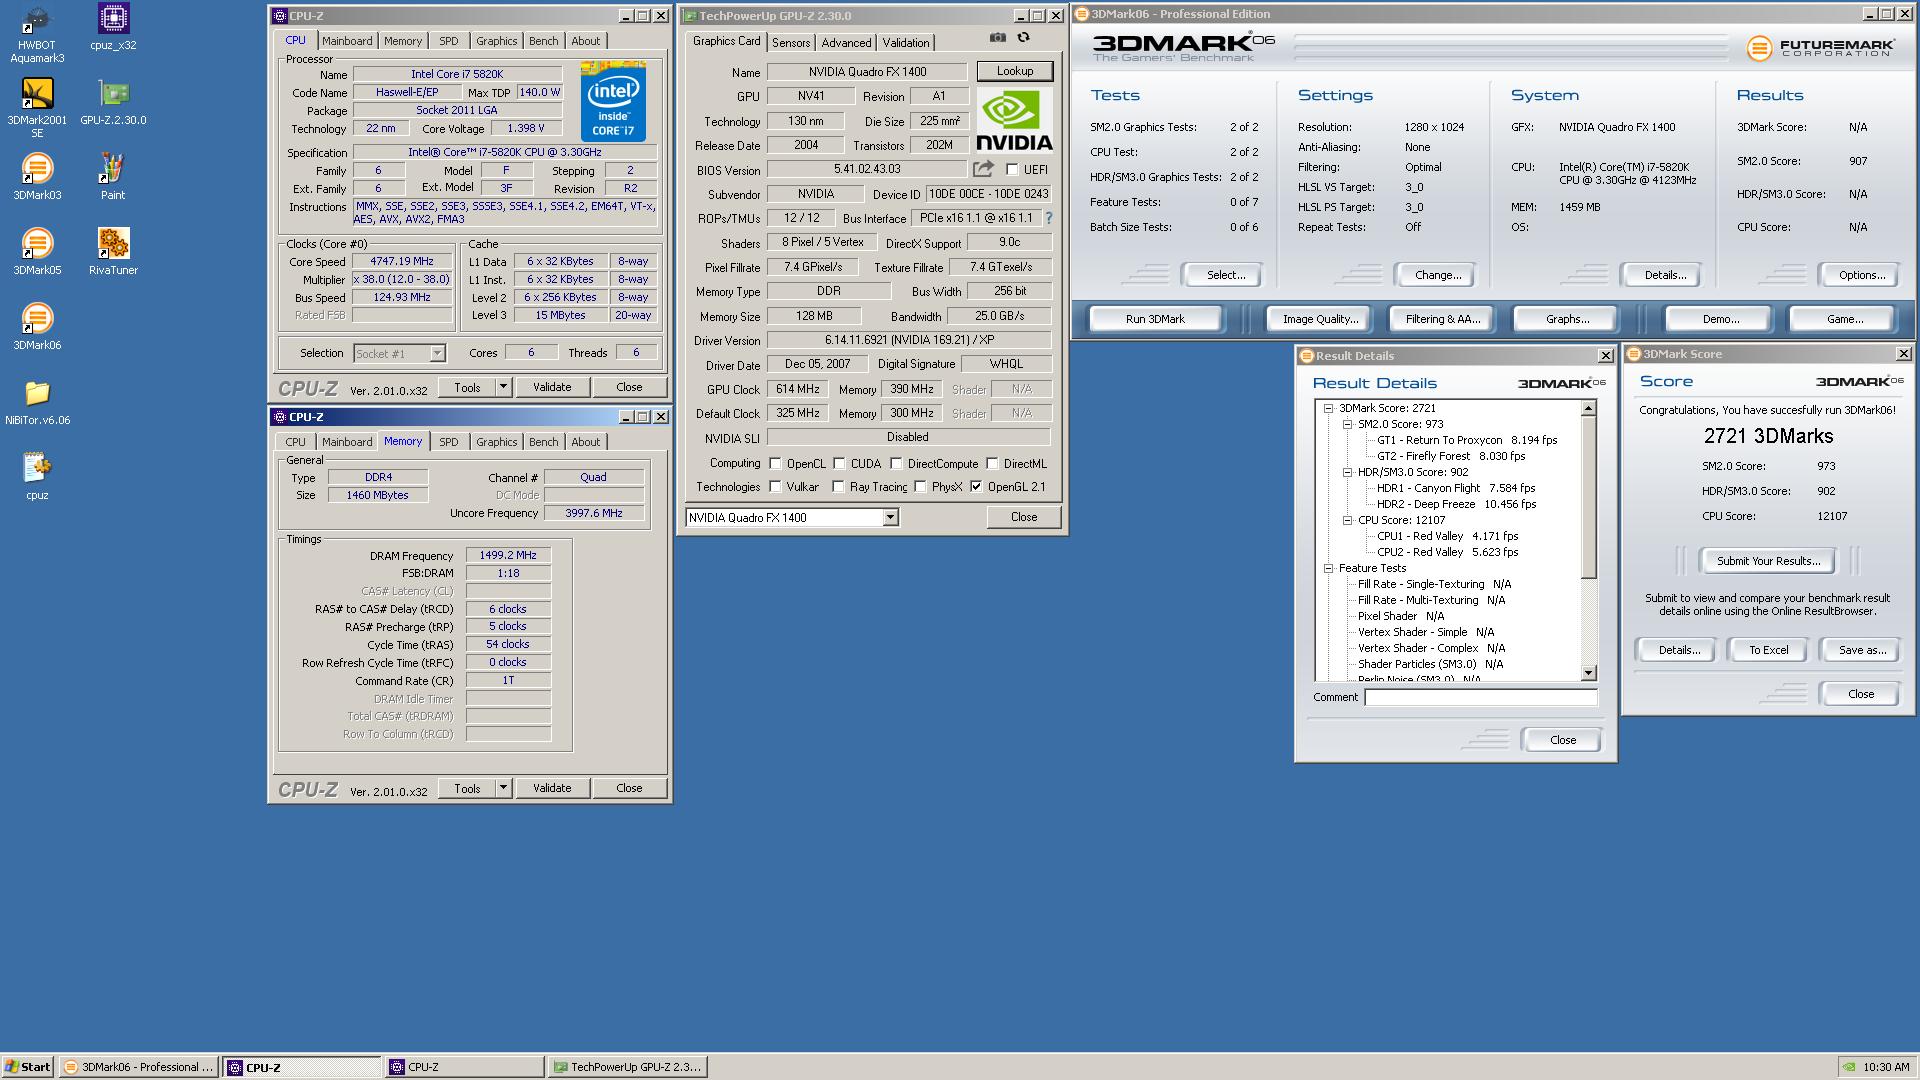
Task: Click 3DMark06 title bar icon
Action: click(x=1081, y=14)
